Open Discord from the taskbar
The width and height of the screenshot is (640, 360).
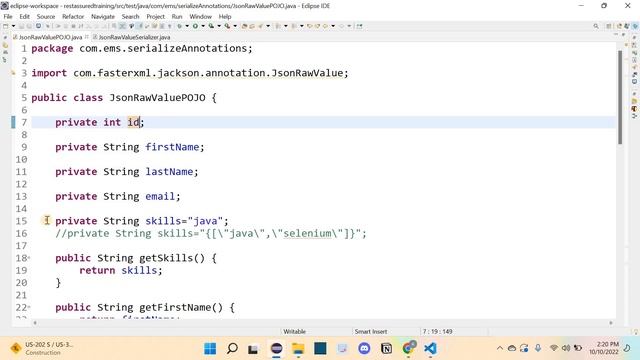[x=364, y=349]
